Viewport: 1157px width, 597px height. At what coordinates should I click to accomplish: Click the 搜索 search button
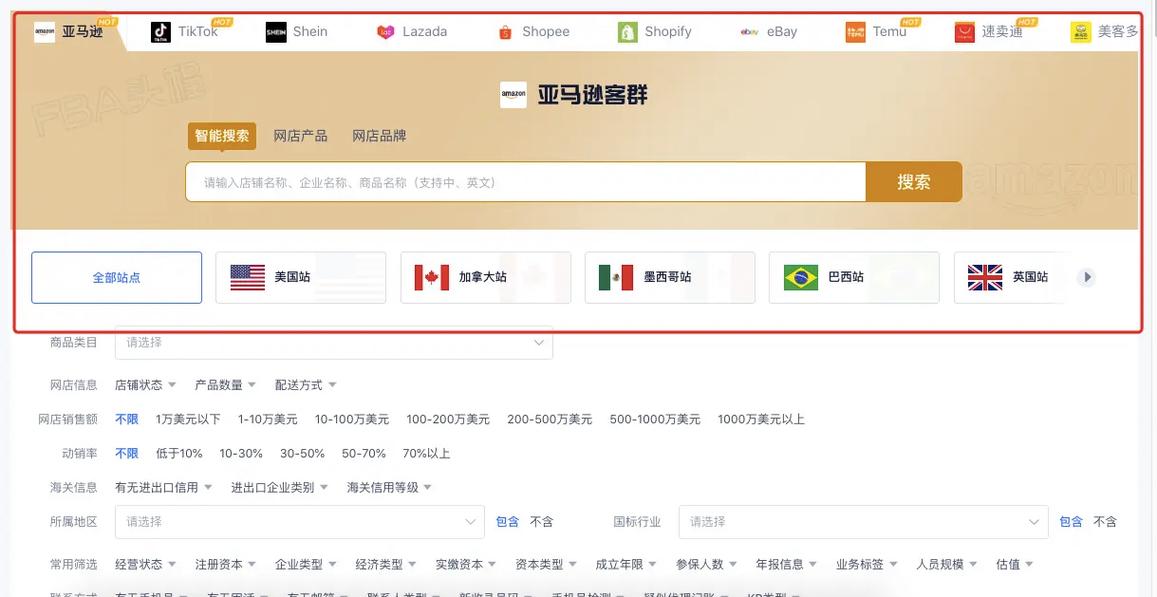tap(913, 180)
